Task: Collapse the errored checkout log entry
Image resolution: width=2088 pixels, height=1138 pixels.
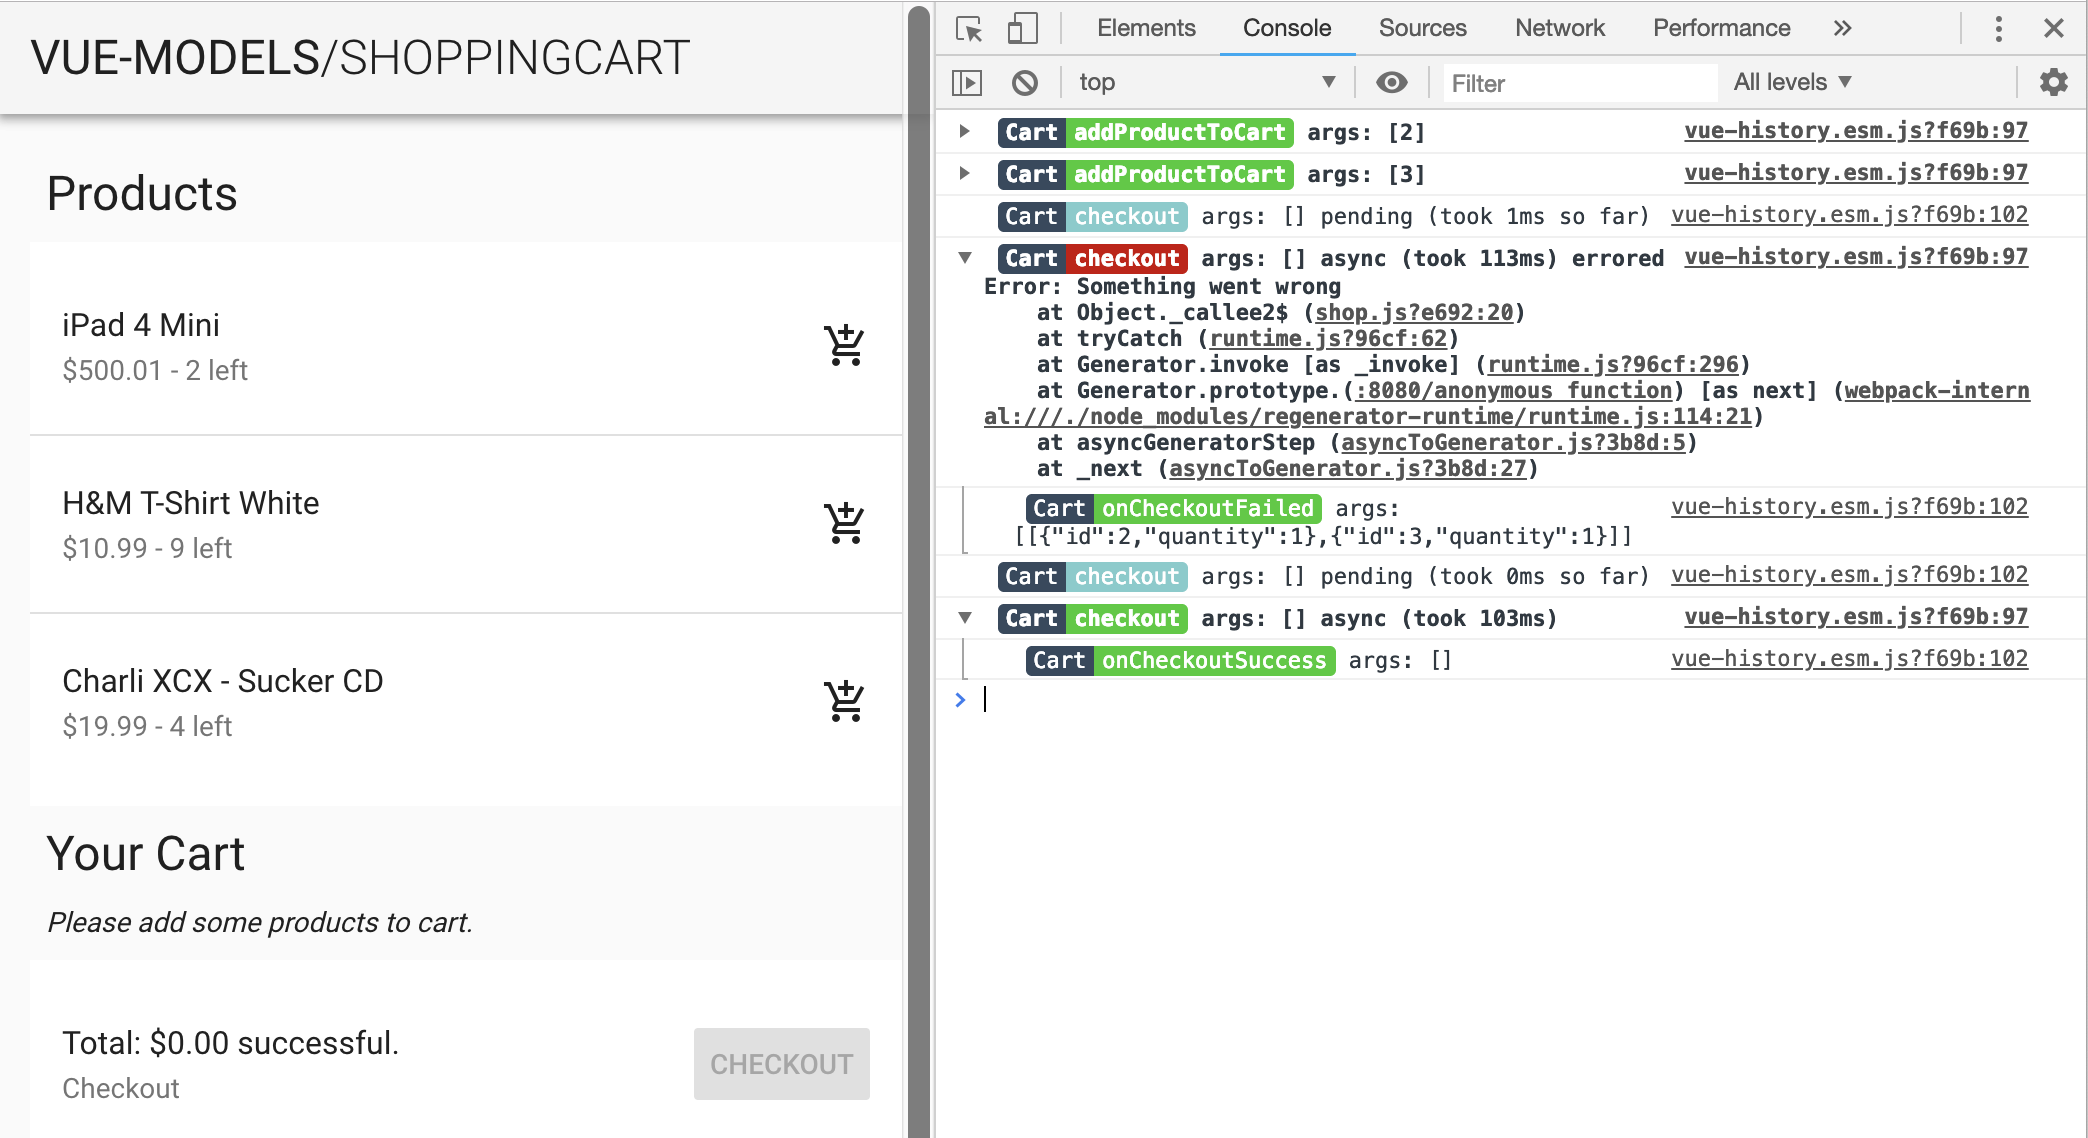Action: [x=964, y=258]
